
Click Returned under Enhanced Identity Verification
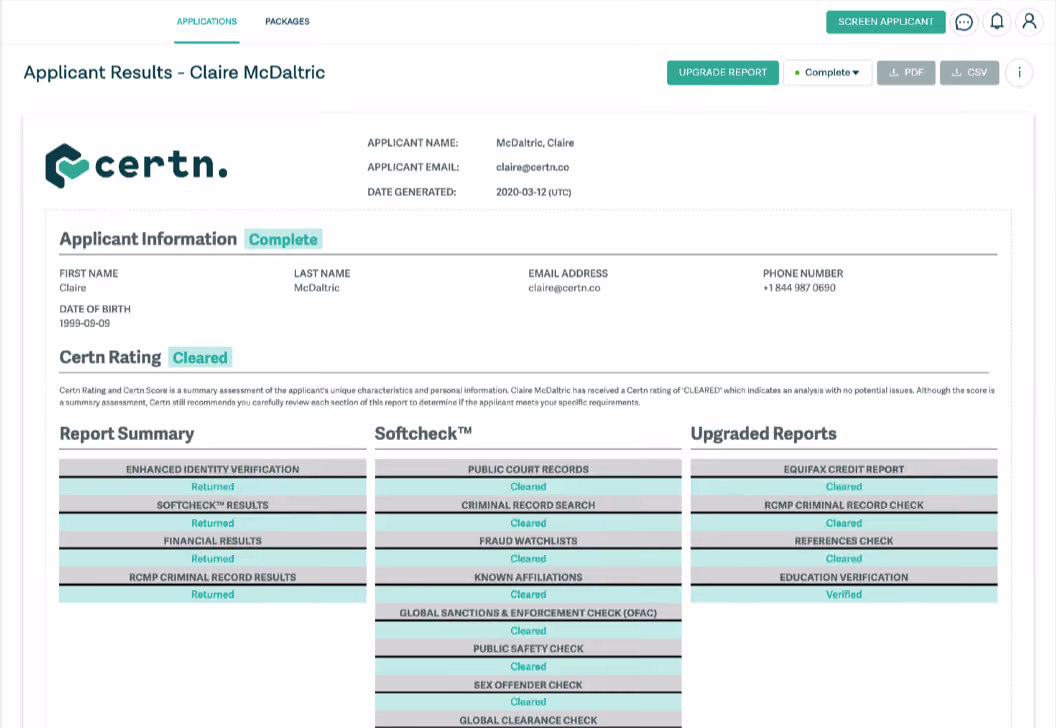pyautogui.click(x=213, y=487)
